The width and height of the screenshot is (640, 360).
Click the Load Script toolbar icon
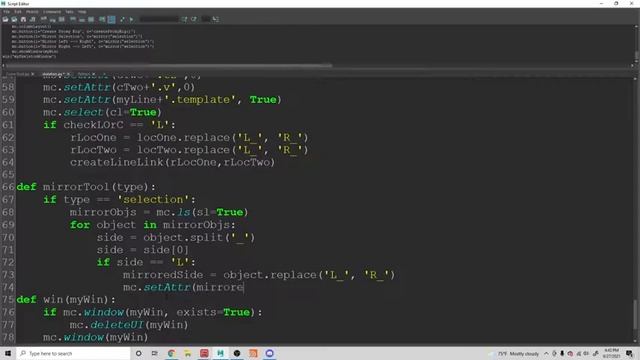point(5,19)
